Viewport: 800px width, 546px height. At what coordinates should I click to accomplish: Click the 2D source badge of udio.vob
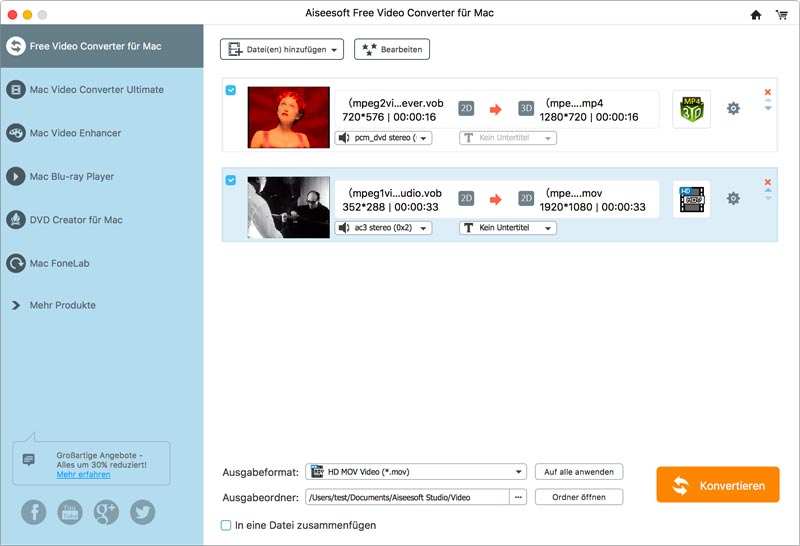pyautogui.click(x=466, y=198)
